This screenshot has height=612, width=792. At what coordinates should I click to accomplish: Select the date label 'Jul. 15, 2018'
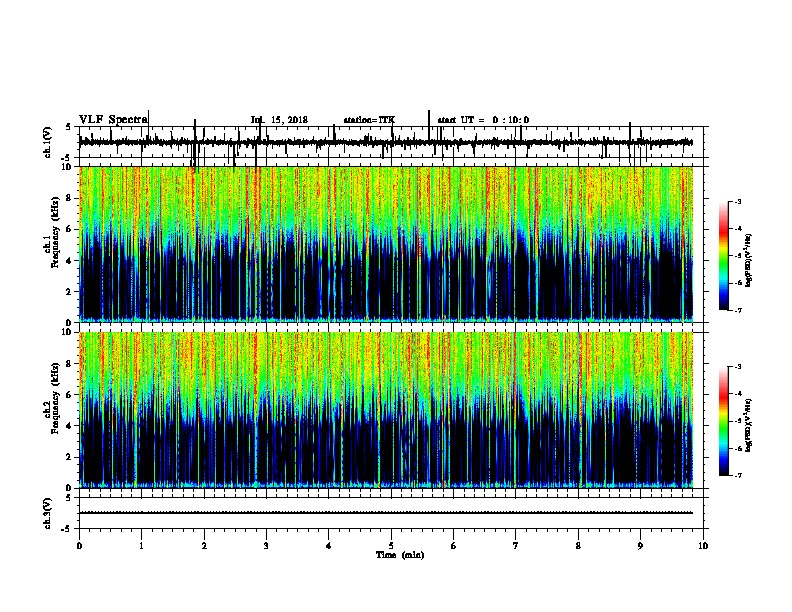click(x=279, y=120)
